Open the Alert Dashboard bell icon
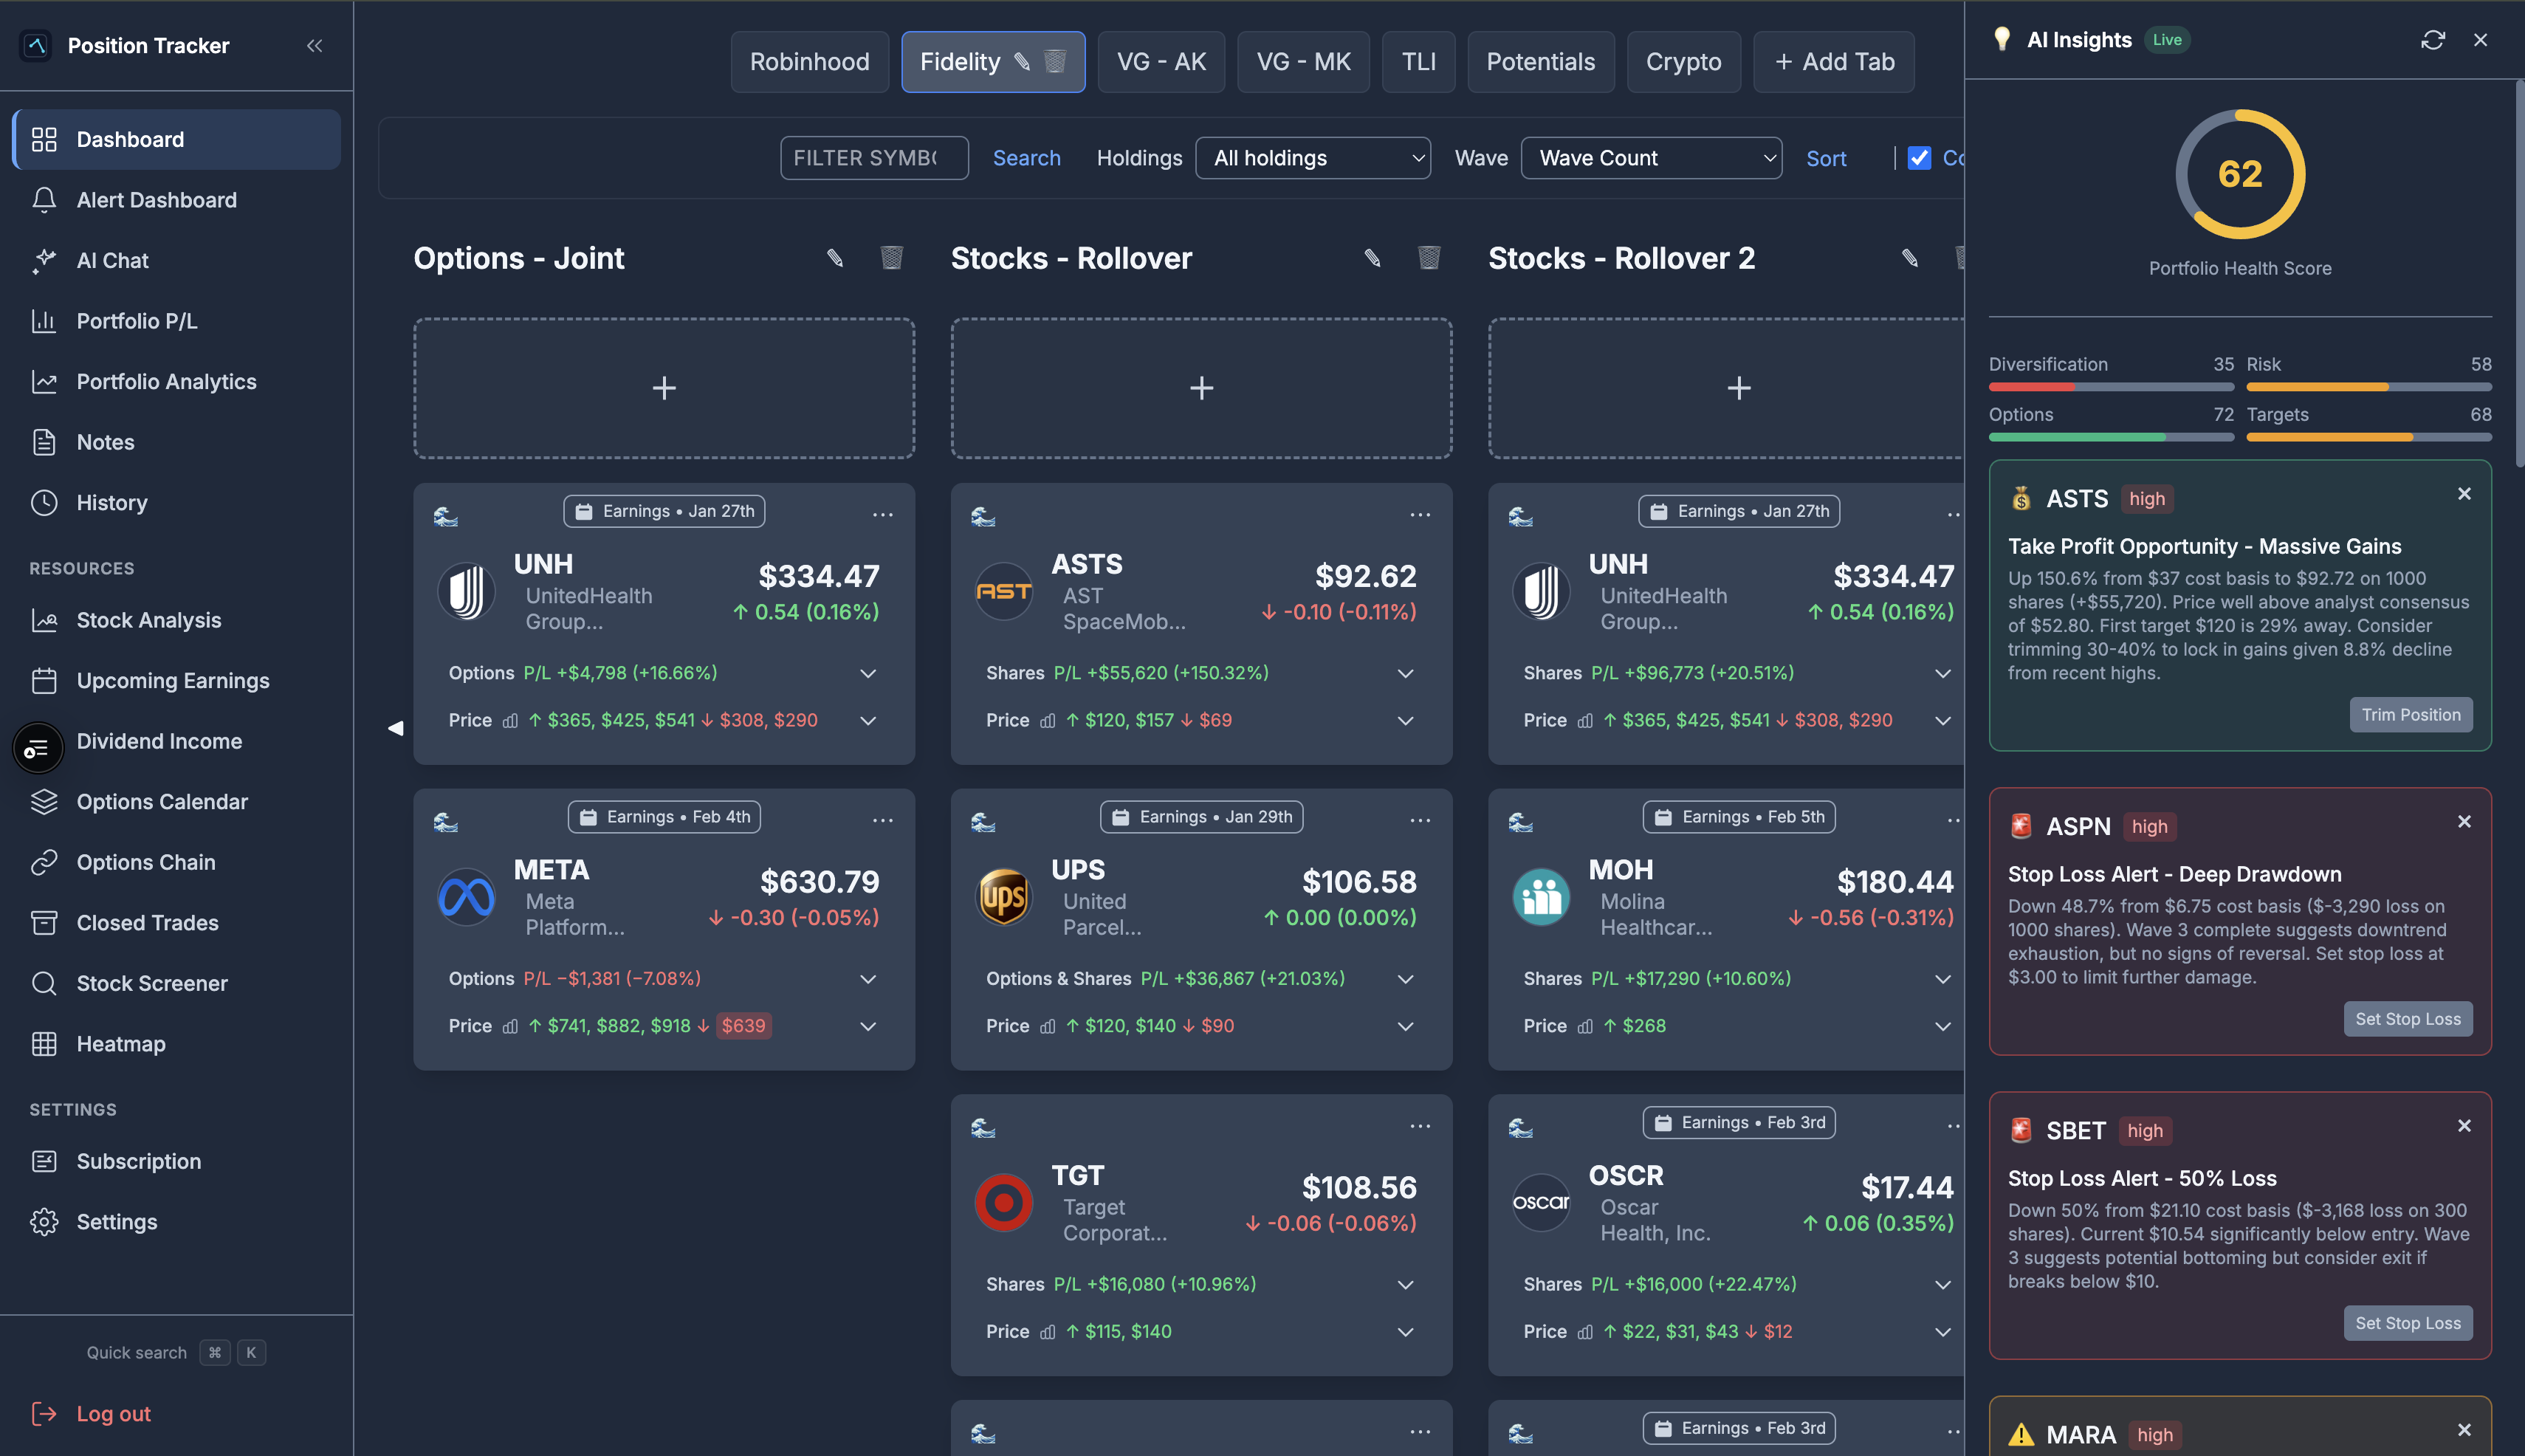The height and width of the screenshot is (1456, 2525). coord(44,200)
